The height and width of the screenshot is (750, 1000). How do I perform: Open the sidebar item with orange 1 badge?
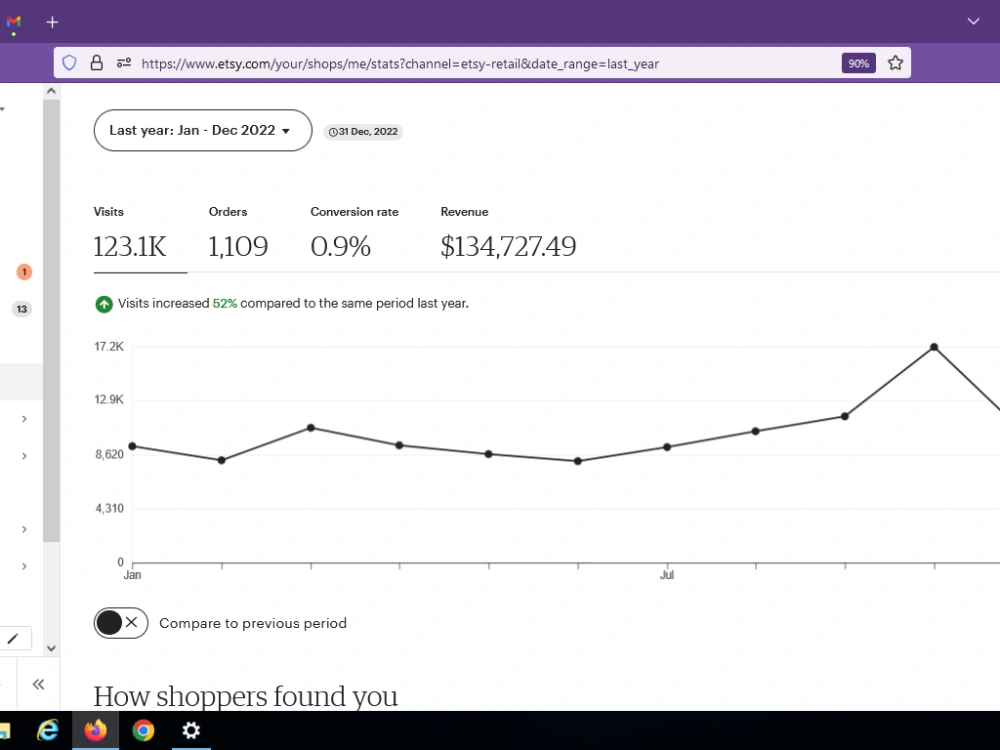24,272
